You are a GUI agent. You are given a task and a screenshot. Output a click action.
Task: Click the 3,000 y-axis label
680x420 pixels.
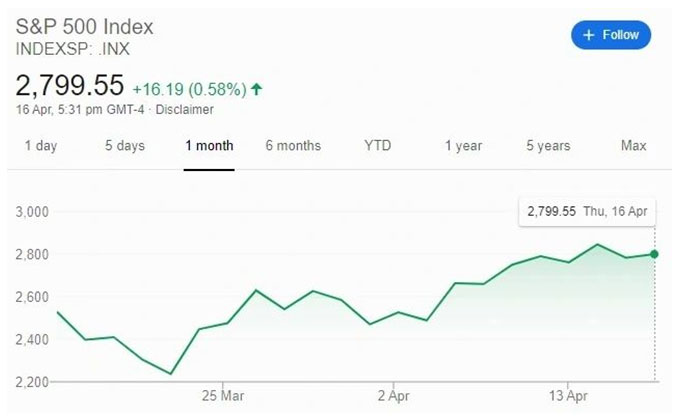(32, 212)
